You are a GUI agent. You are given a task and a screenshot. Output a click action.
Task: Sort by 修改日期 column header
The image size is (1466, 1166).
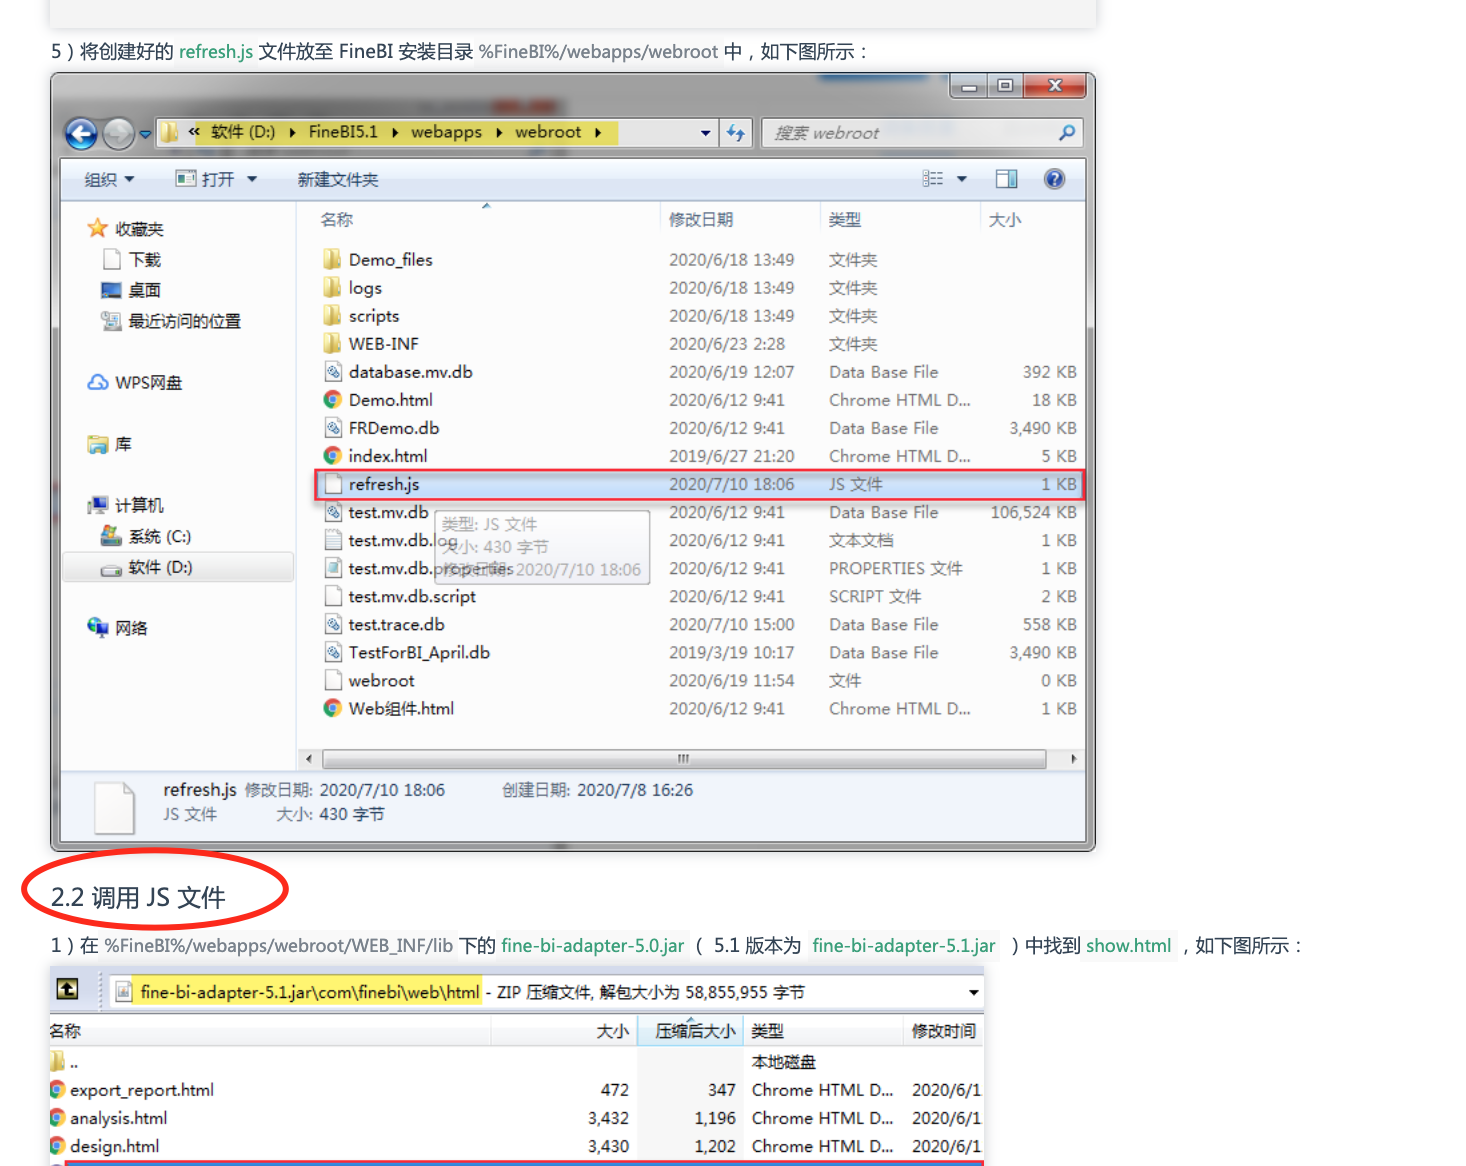[701, 220]
